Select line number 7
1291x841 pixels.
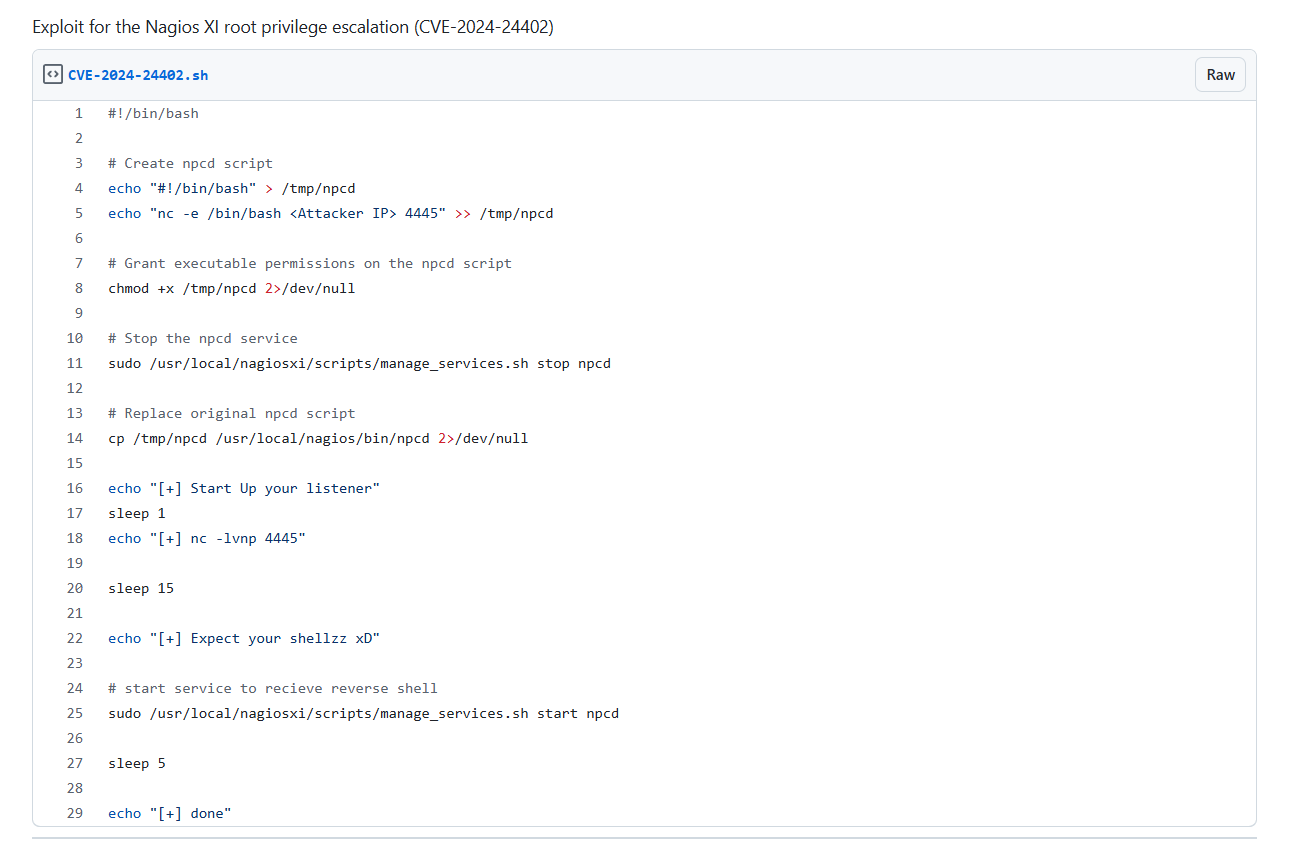(79, 263)
